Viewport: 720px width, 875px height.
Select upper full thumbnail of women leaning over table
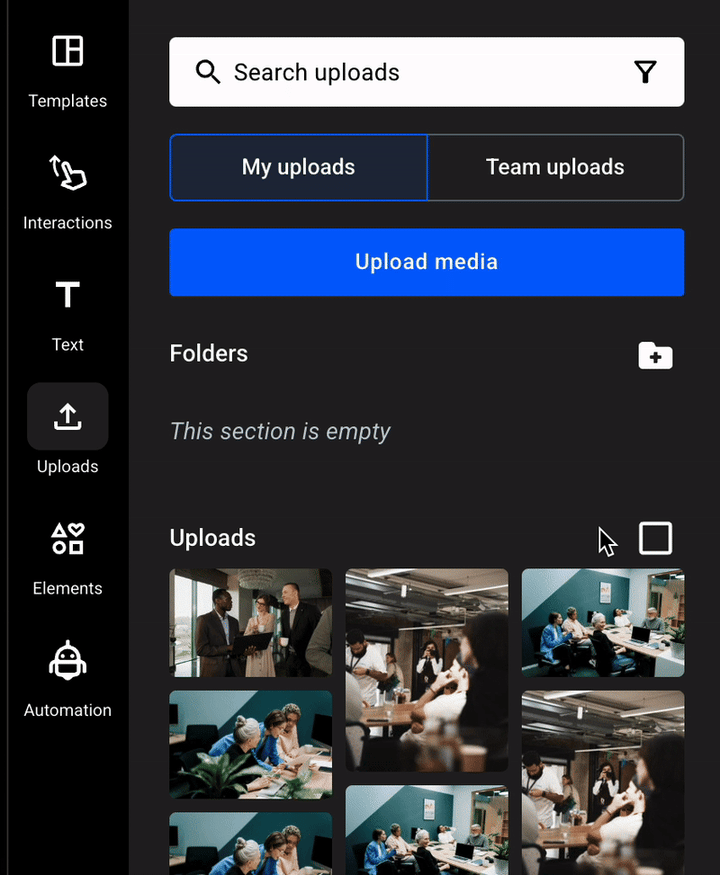(251, 744)
